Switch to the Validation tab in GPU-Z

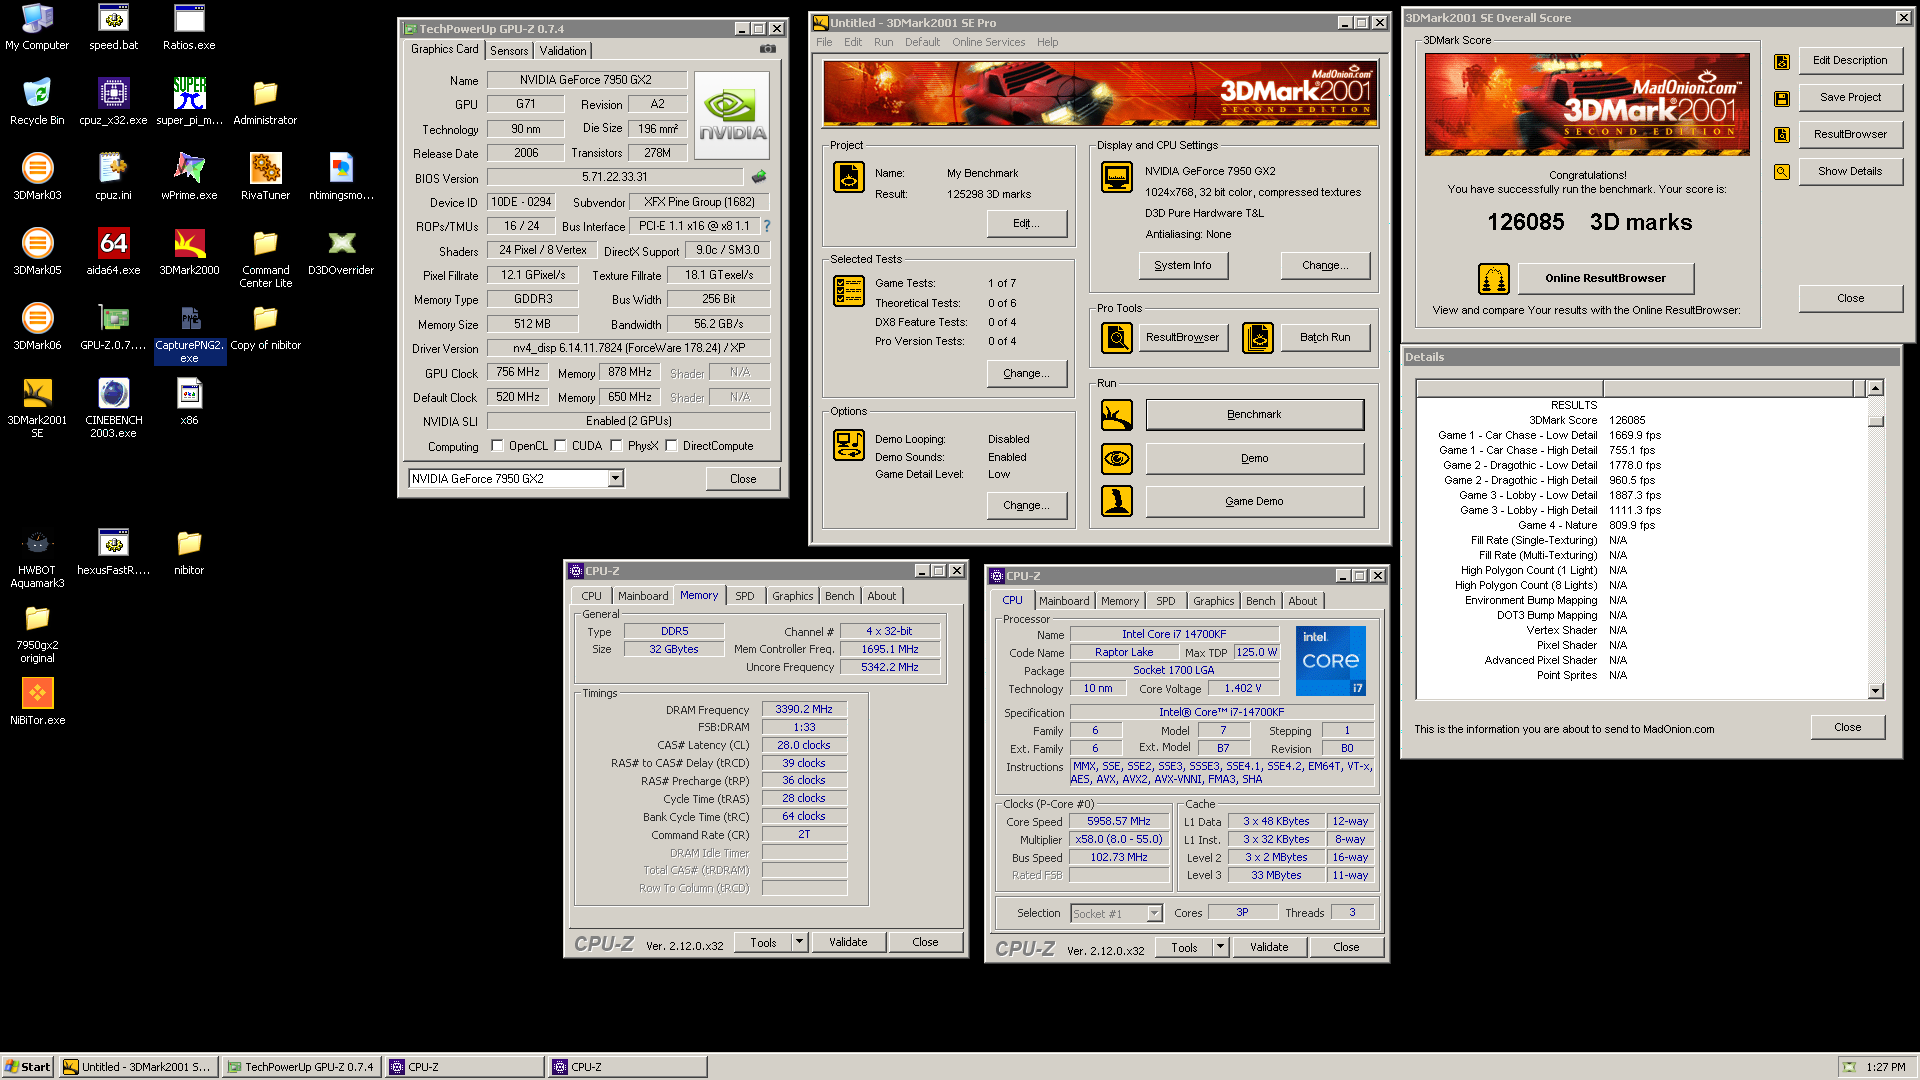[x=563, y=51]
